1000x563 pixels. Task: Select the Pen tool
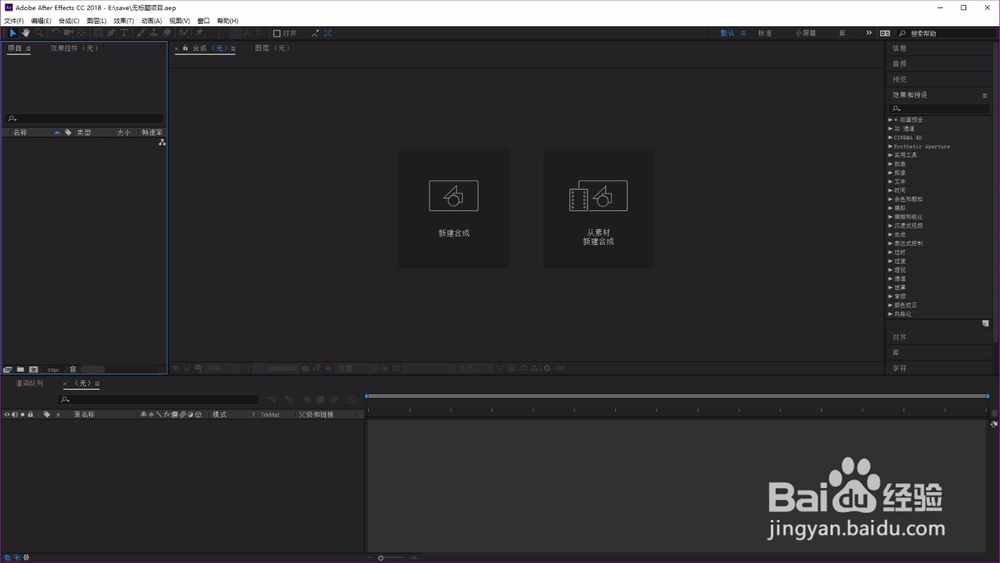[111, 33]
